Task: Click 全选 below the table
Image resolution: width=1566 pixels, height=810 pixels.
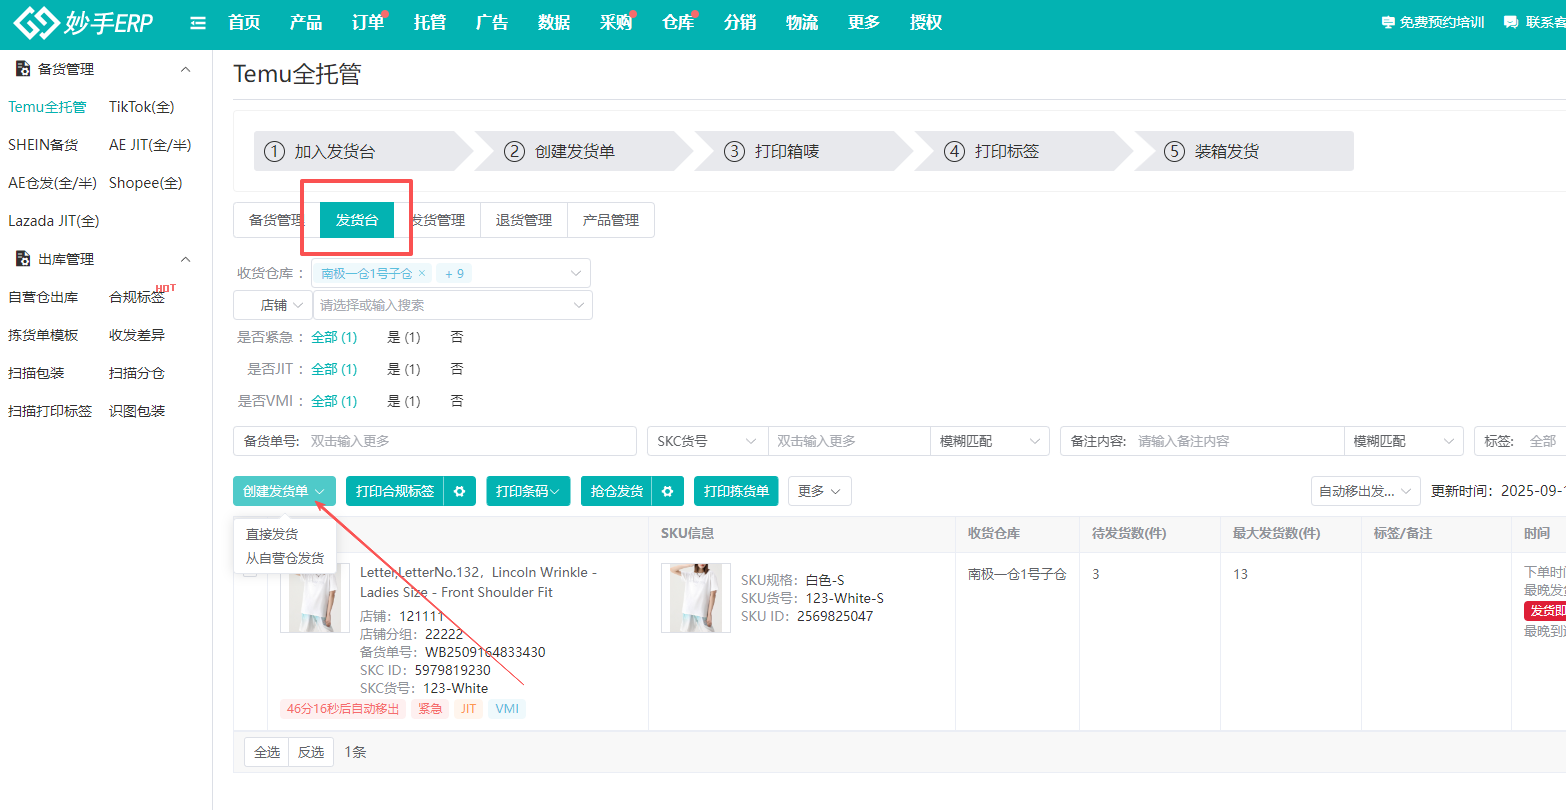Action: point(267,752)
